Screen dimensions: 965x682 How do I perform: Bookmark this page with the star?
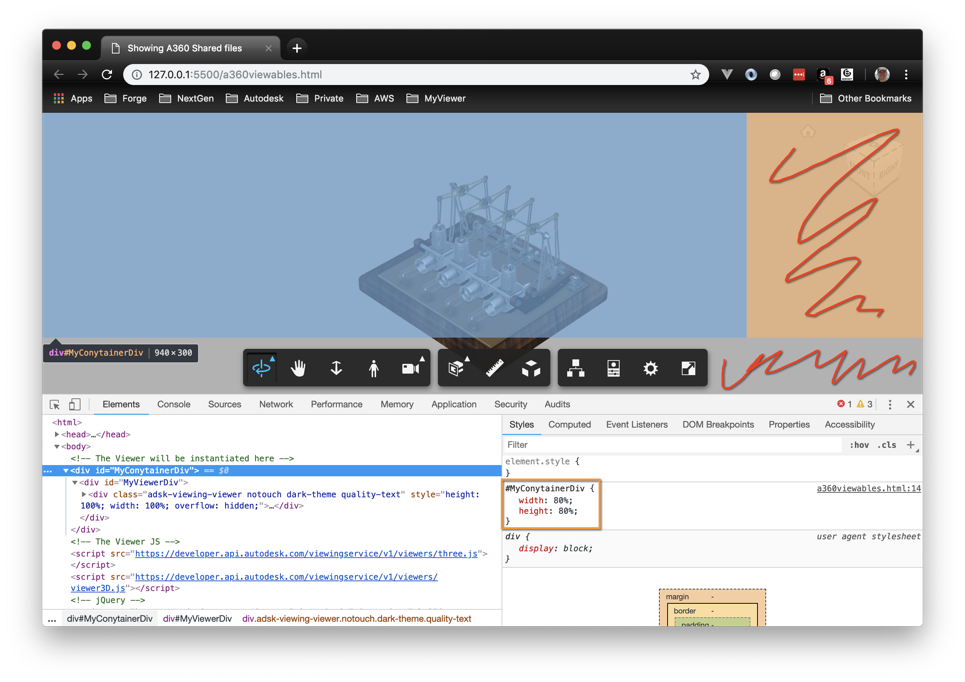695,74
